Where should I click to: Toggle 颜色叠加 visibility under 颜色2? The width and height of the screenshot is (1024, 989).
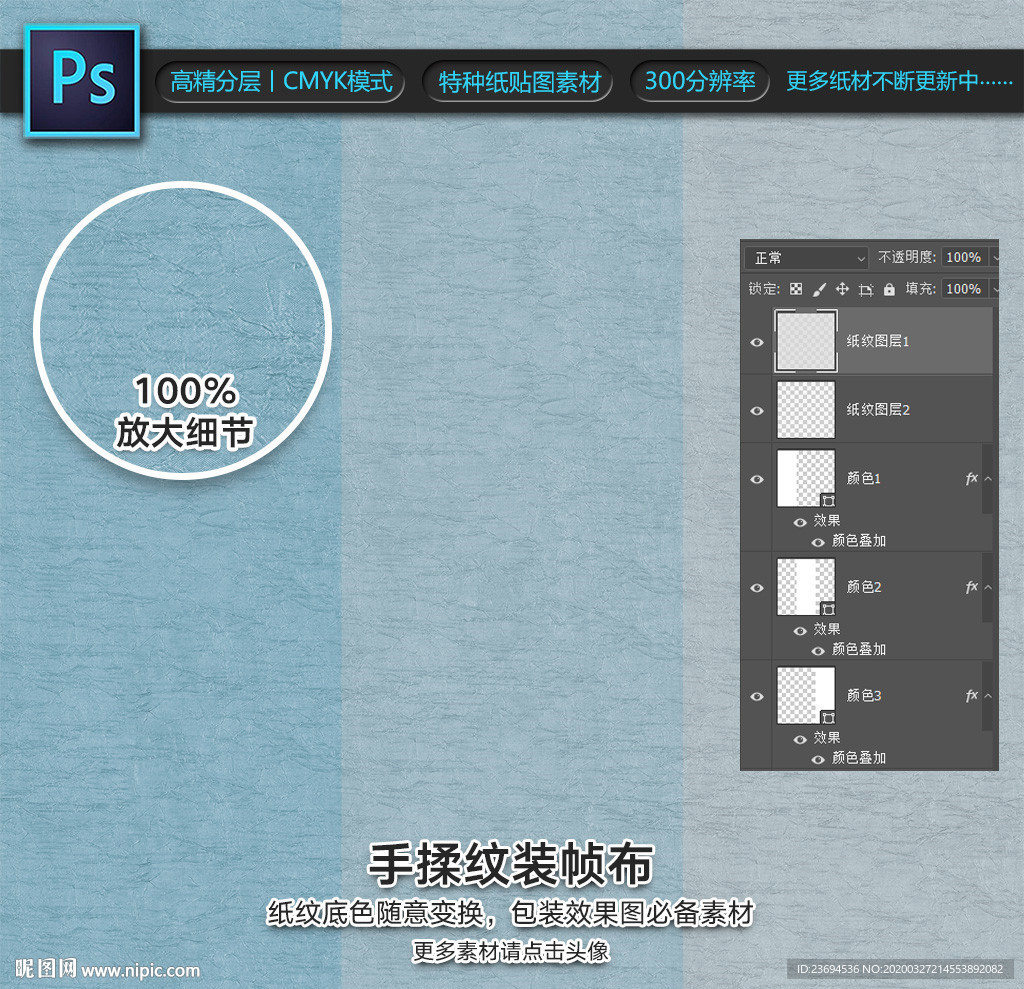(818, 651)
